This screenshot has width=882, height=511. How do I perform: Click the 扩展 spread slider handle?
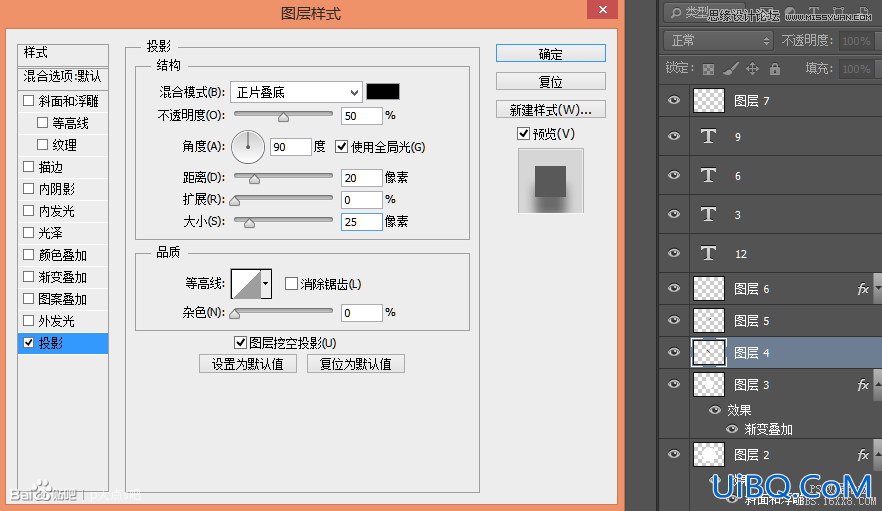point(235,201)
